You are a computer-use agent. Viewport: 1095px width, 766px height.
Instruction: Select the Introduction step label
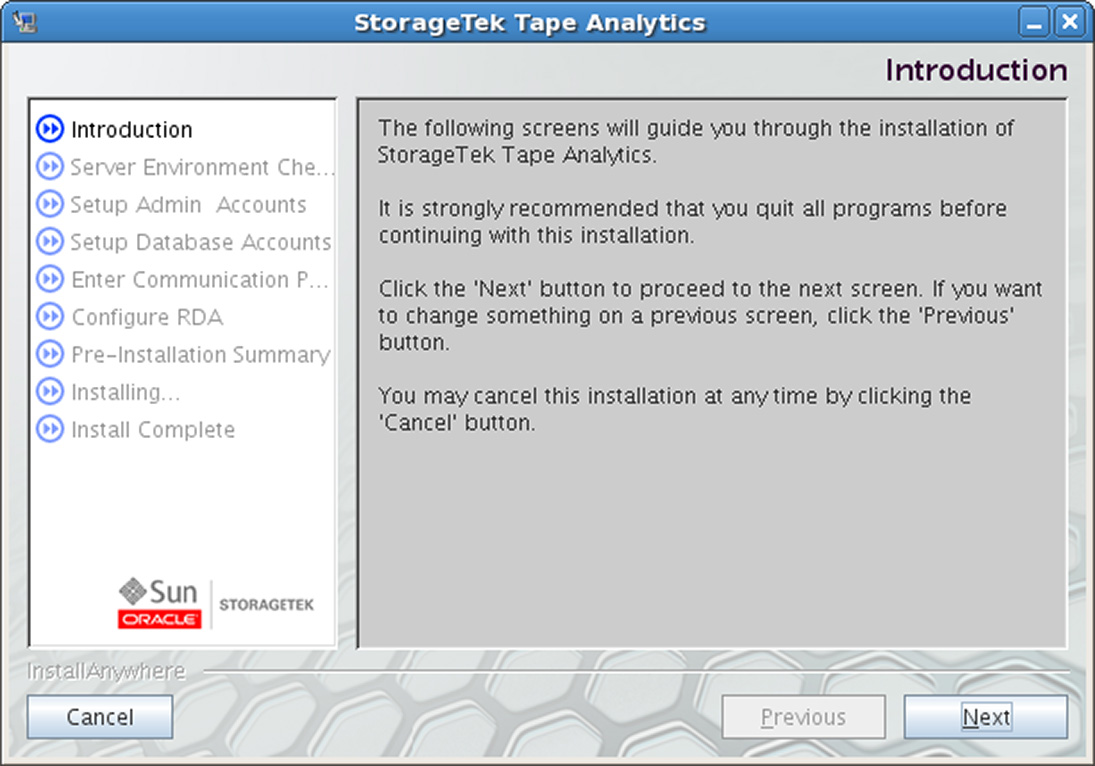point(132,130)
